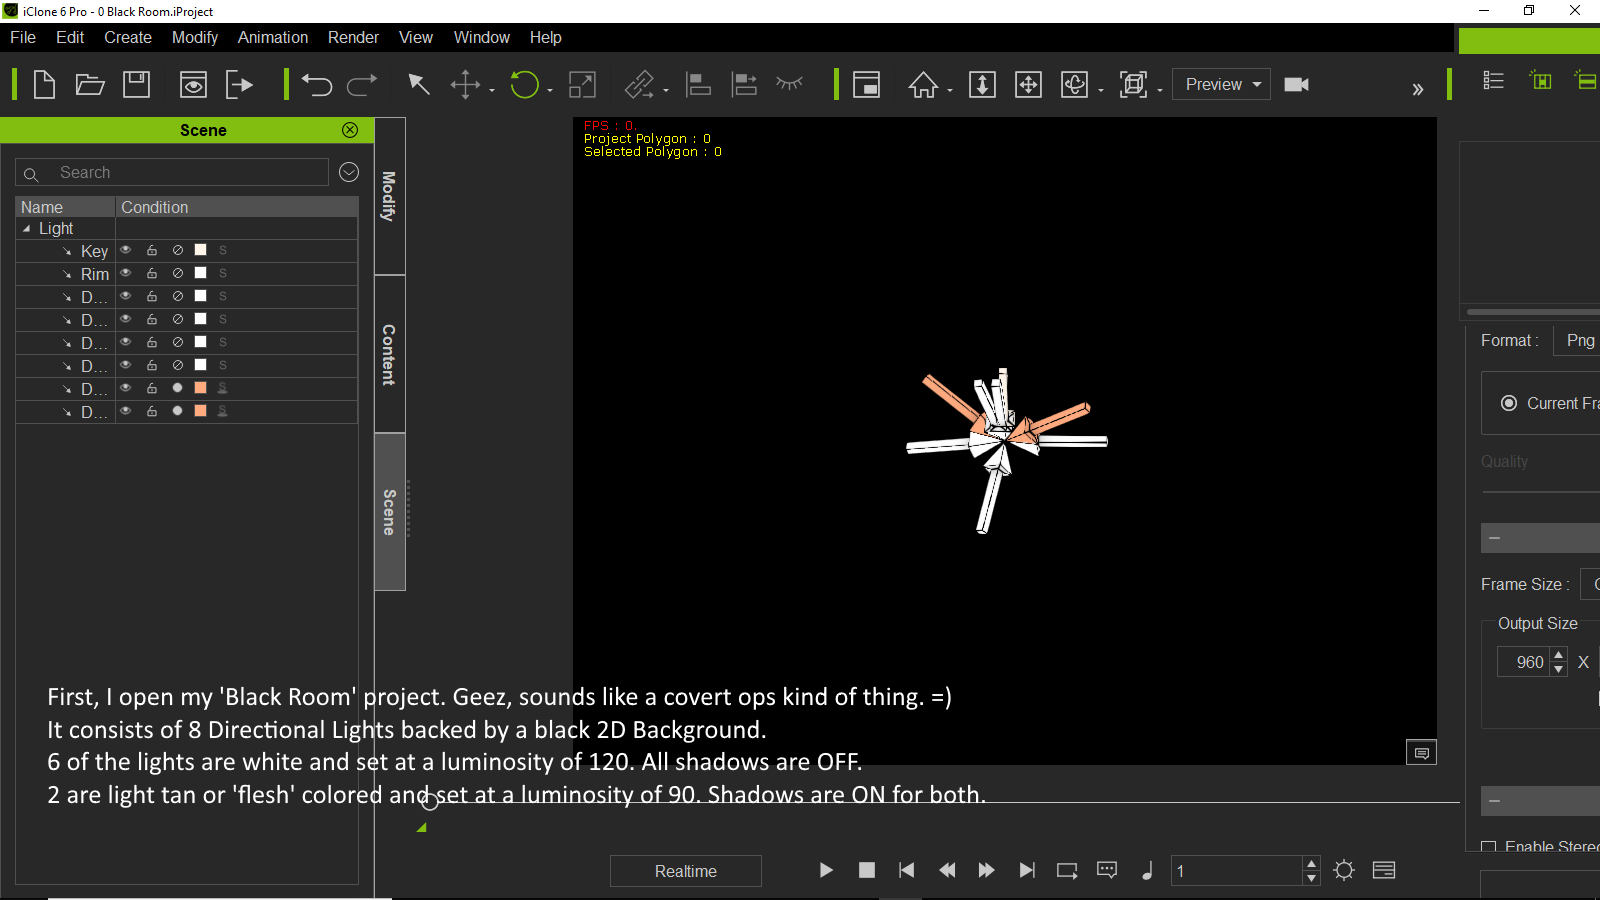This screenshot has width=1600, height=900.
Task: Play the animation
Action: tap(826, 870)
